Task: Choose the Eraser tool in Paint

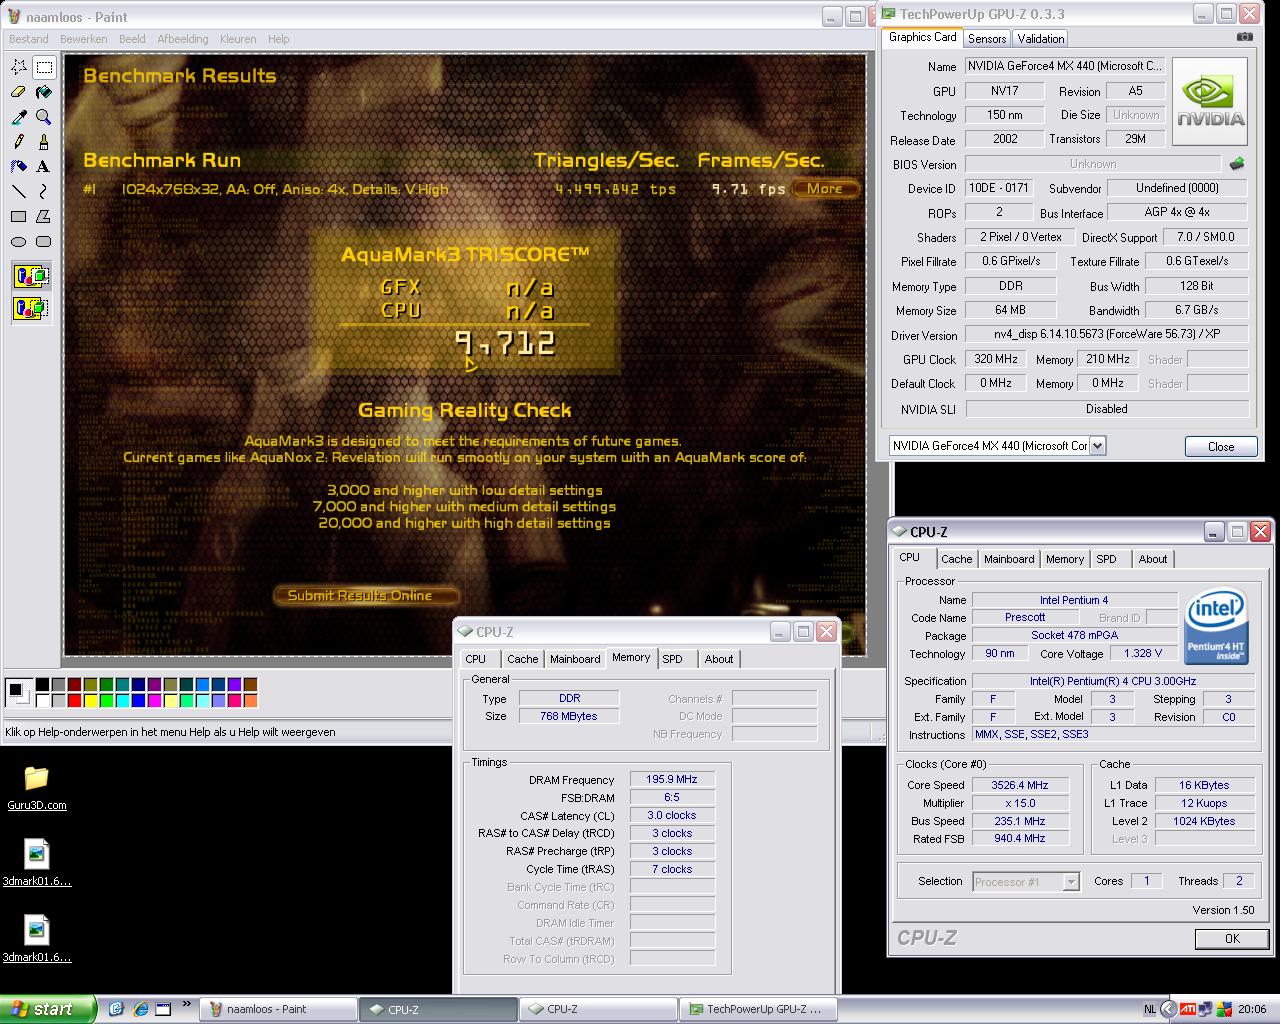Action: point(19,92)
